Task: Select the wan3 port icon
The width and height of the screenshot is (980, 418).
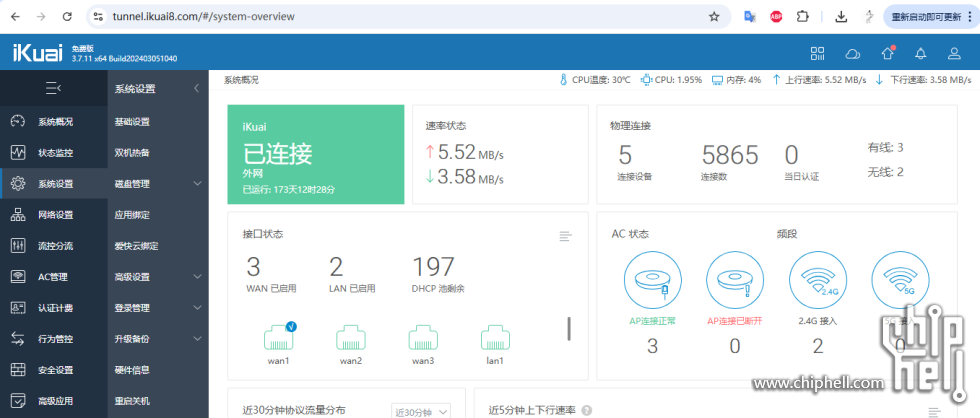Action: 423,337
